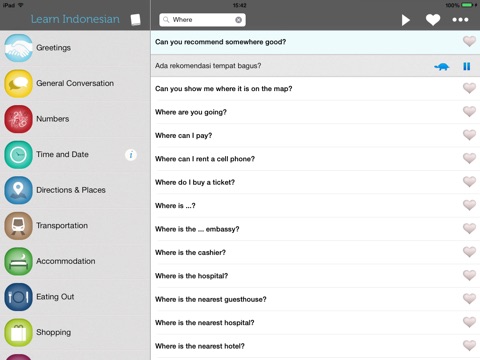Select phrase 'Where can I rent a cell phone?'
The image size is (480, 360).
[205, 159]
